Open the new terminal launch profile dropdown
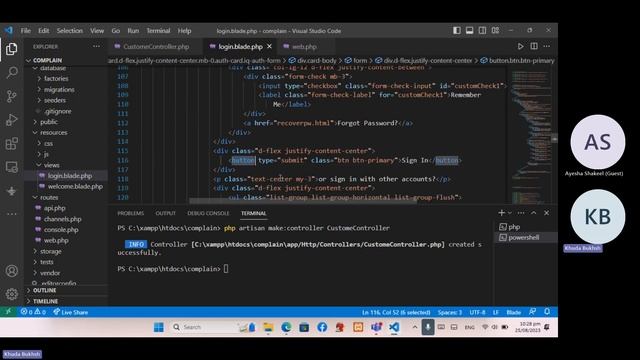 510,213
